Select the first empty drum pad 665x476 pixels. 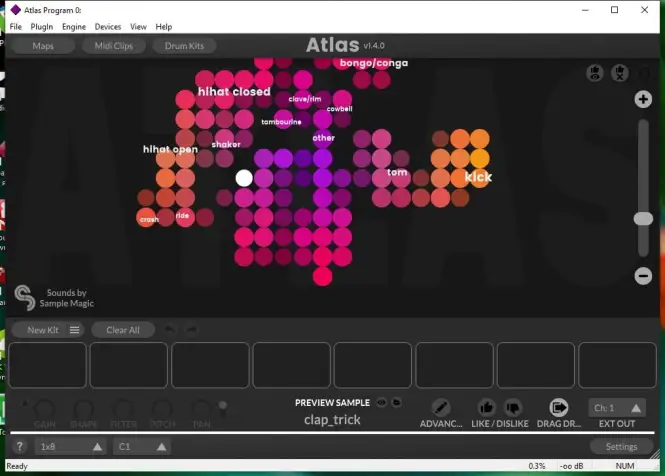tap(48, 365)
